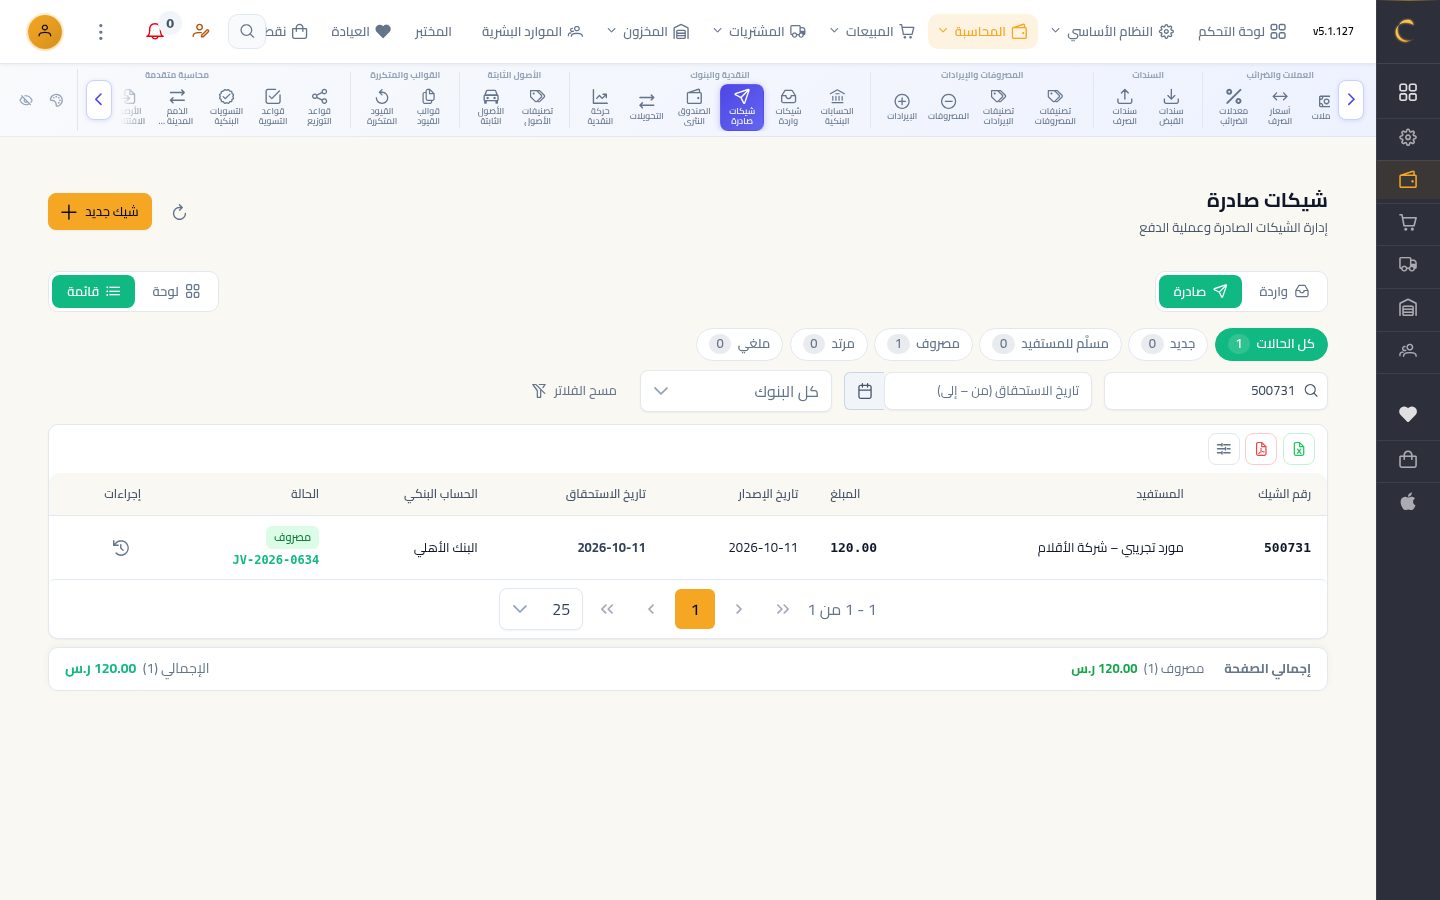Open تصنيفات المصروفات expense categories
Screen dimensions: 1440x900
pos(1055,107)
